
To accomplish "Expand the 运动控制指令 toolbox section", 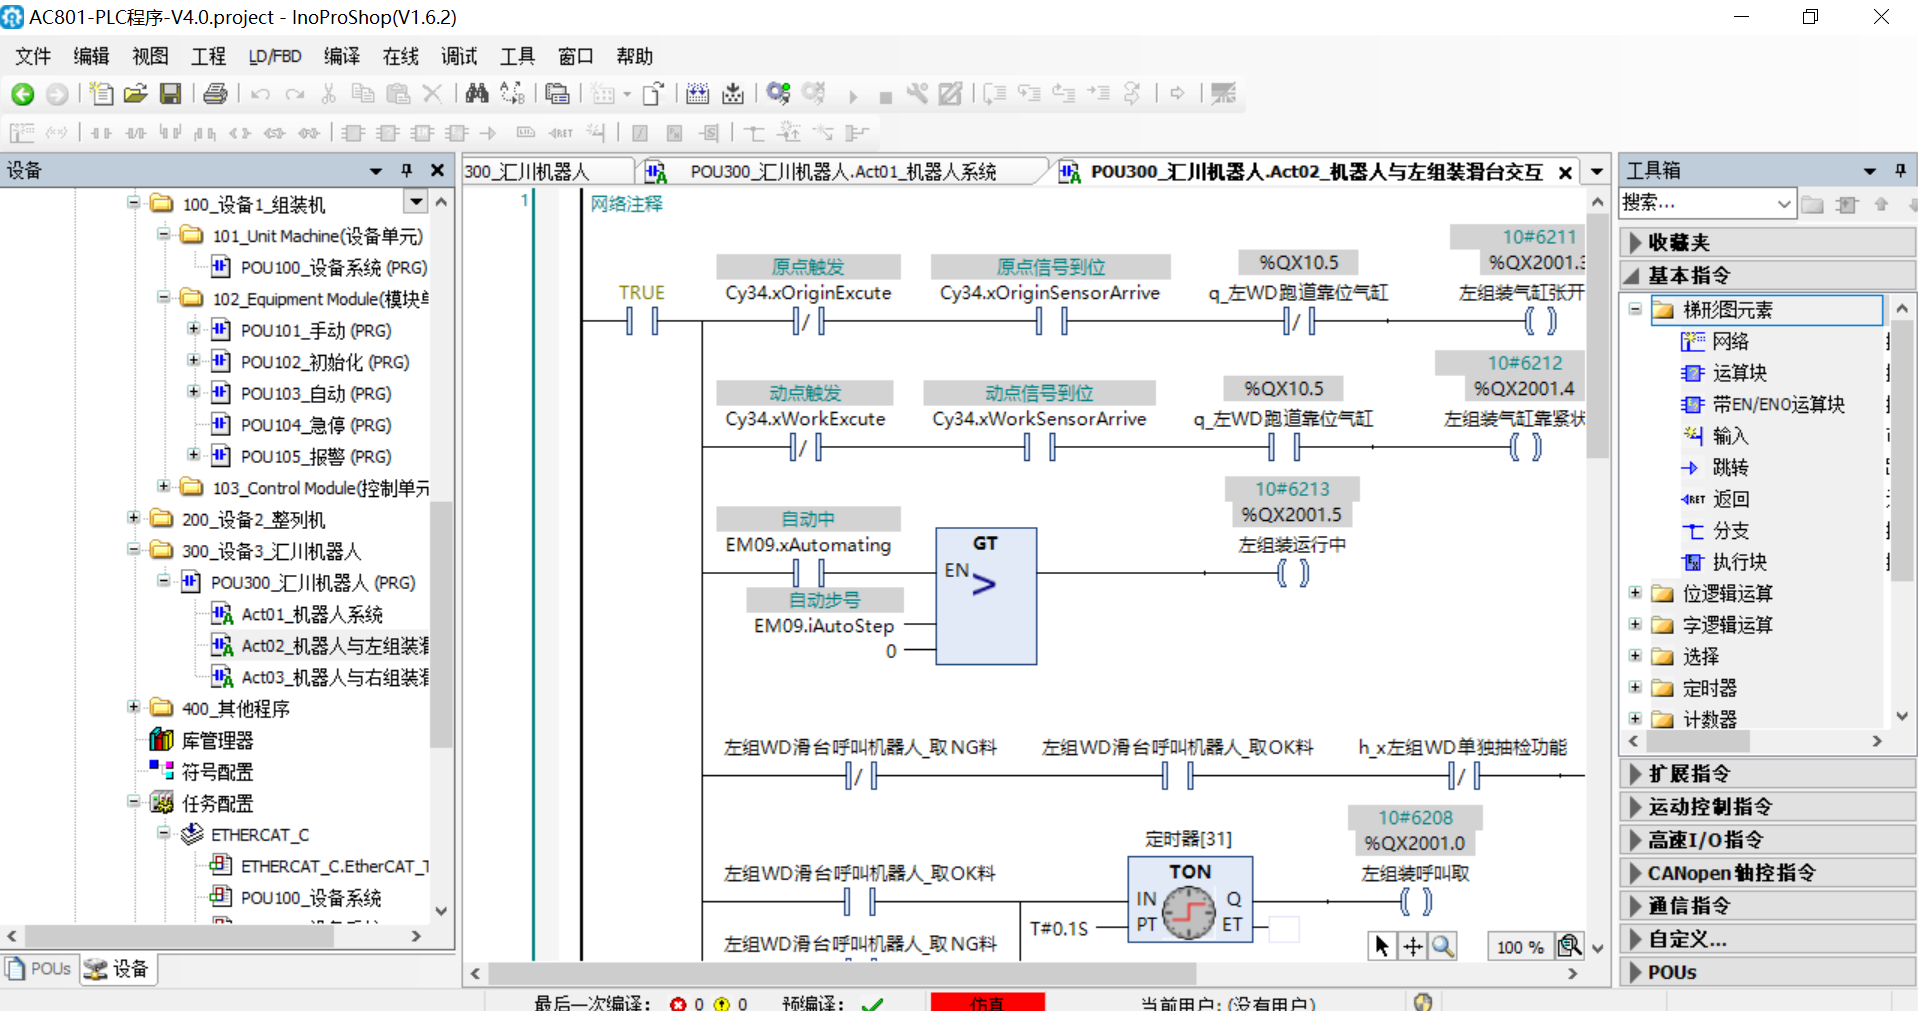I will 1768,807.
